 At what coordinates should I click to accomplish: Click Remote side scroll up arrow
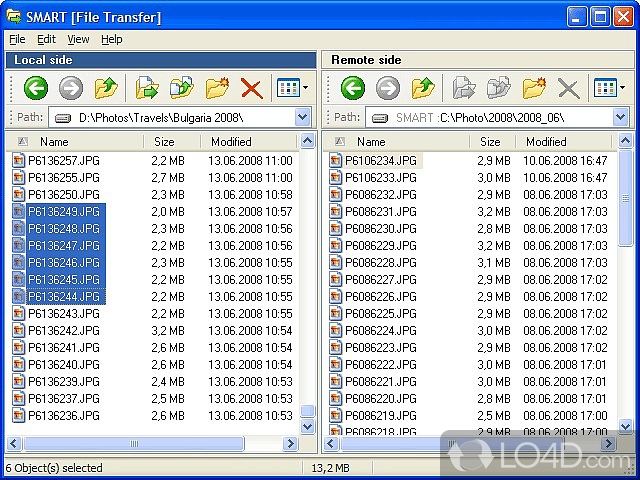click(x=625, y=141)
